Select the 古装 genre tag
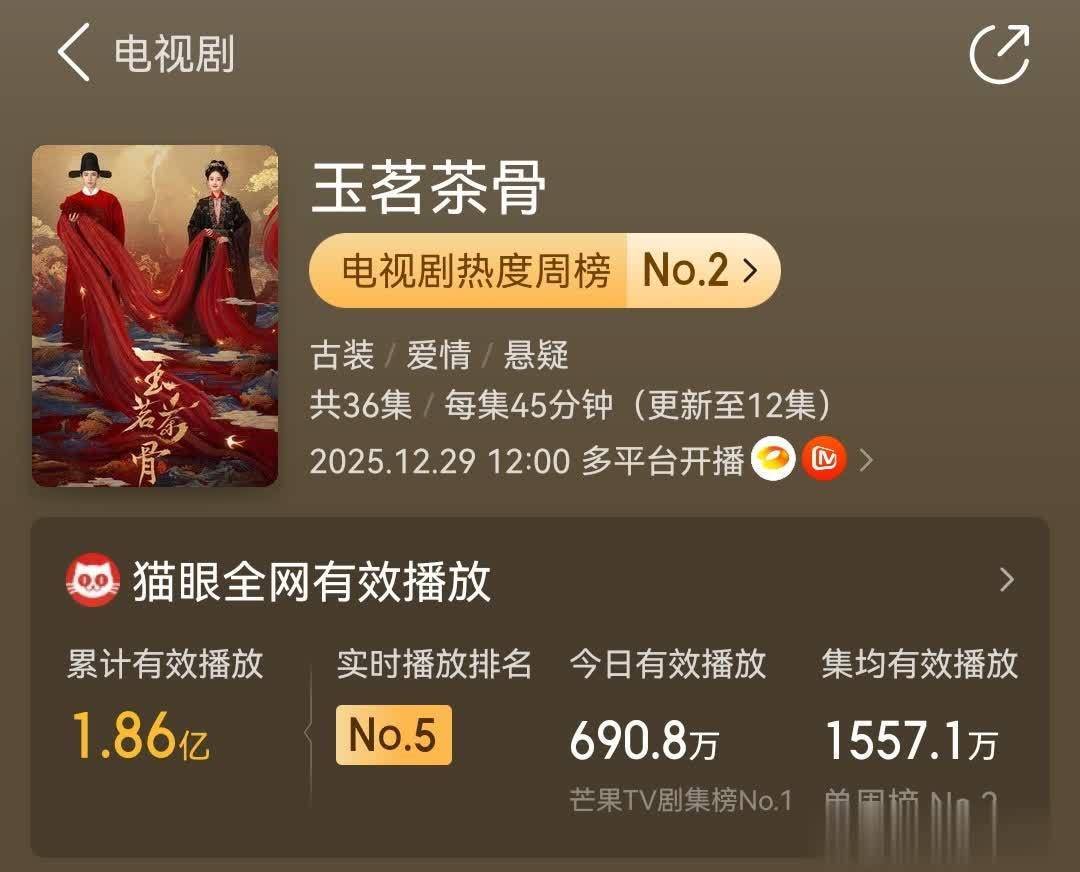 (x=341, y=355)
